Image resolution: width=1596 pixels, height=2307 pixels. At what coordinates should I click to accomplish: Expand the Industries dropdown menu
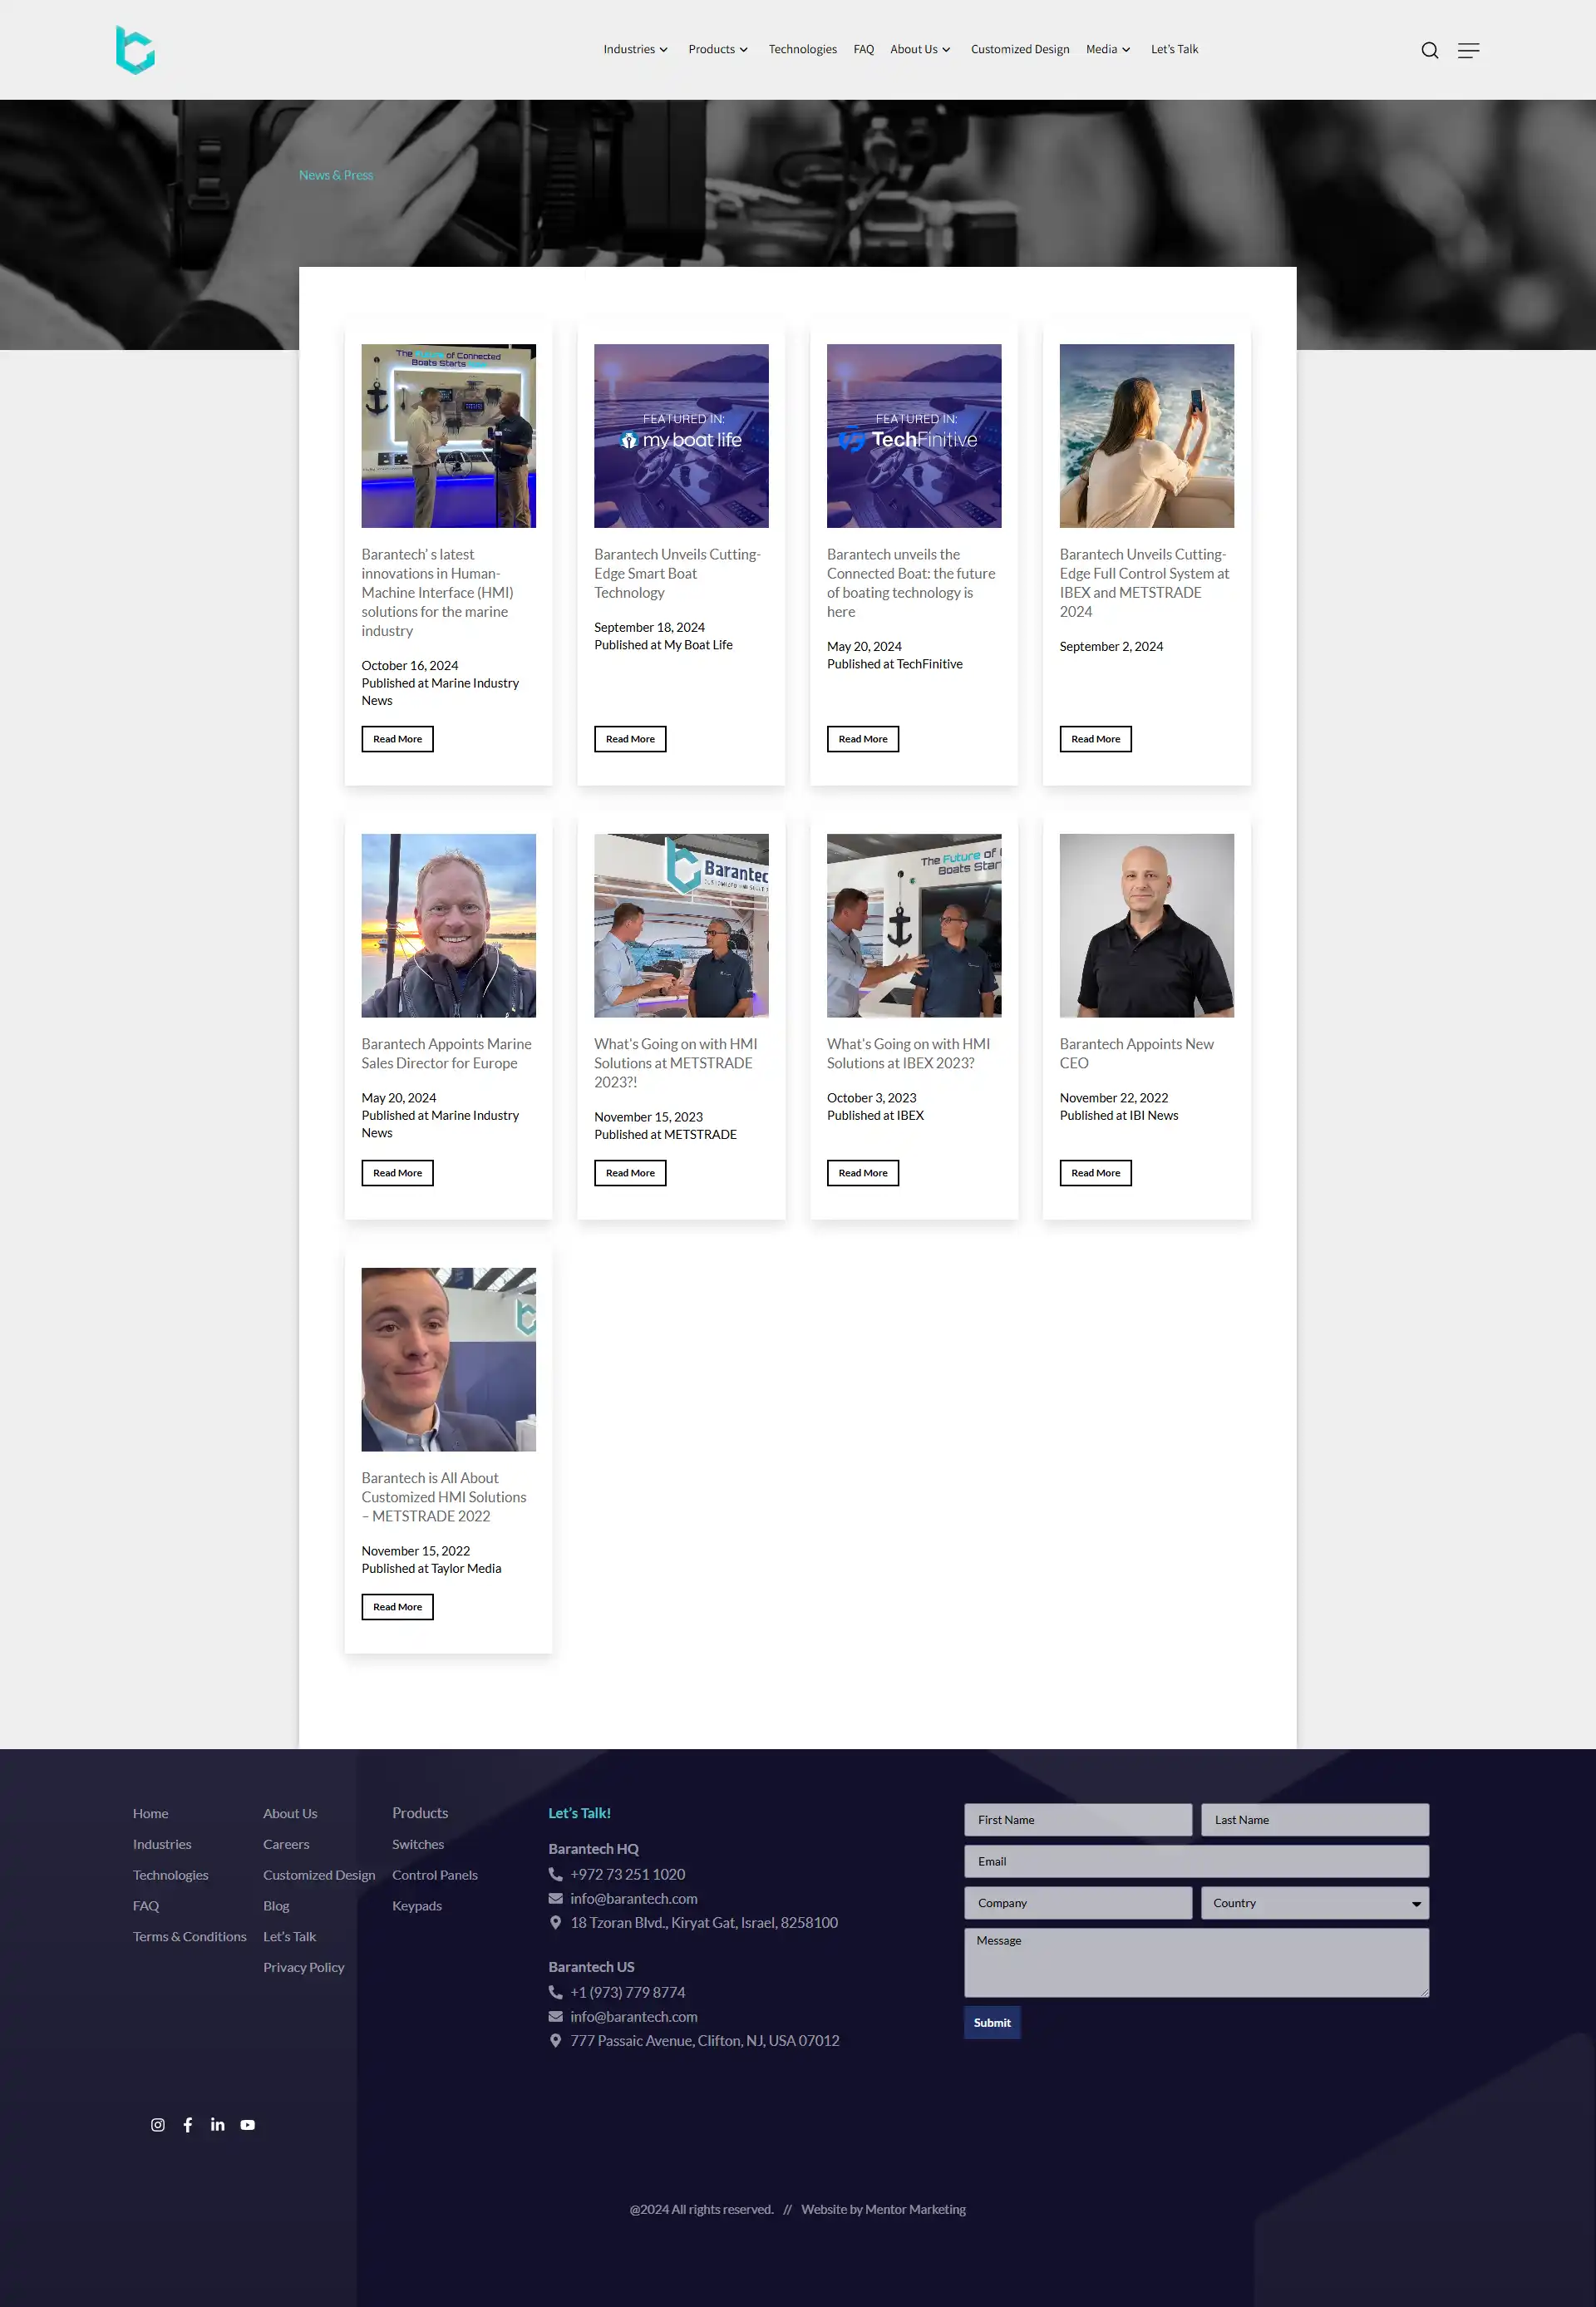[634, 49]
